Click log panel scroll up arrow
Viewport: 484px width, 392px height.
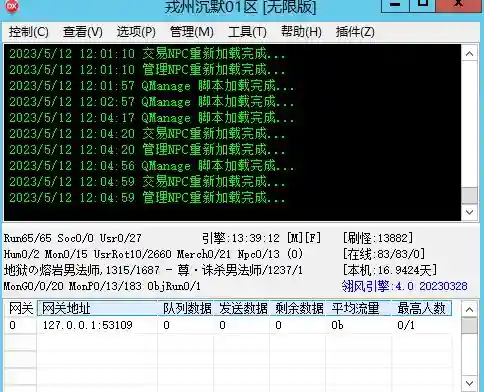(x=469, y=54)
